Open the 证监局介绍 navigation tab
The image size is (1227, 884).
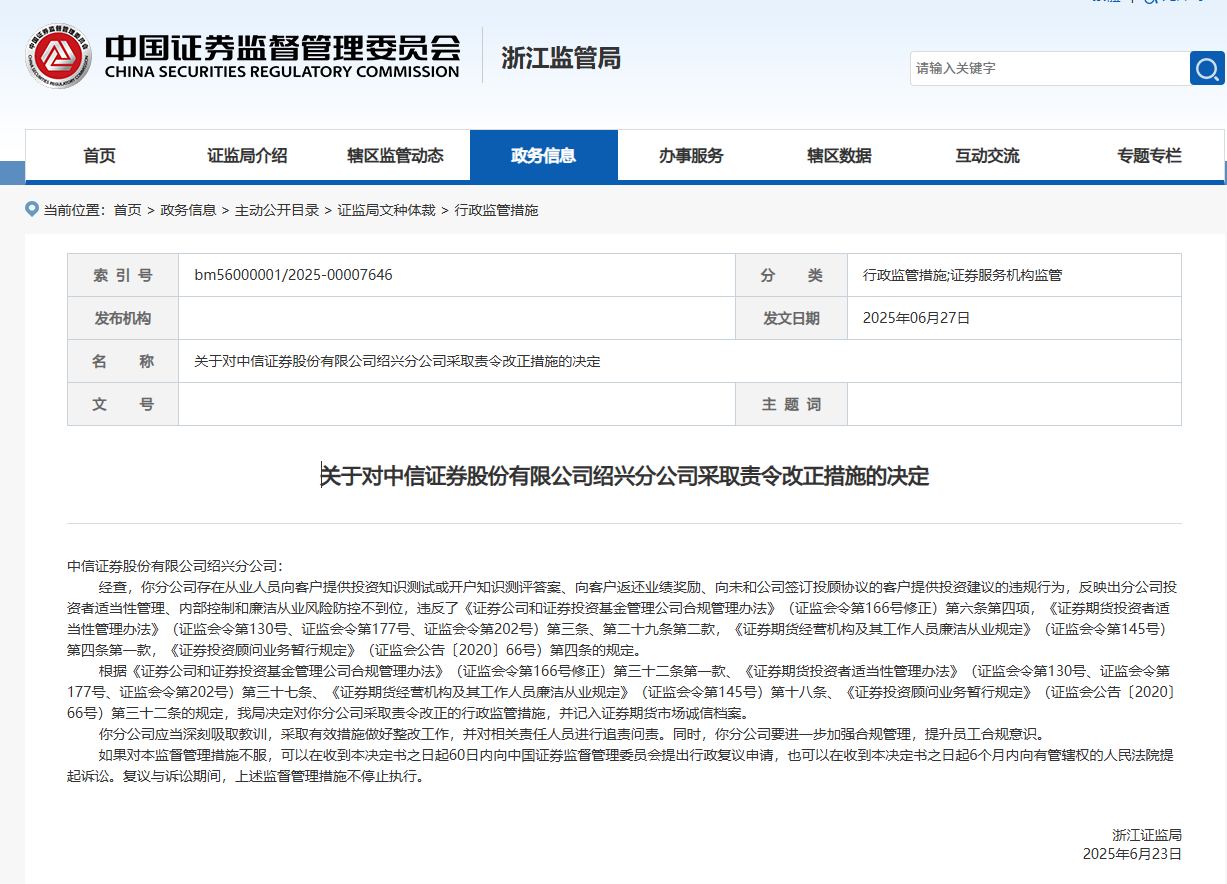click(247, 156)
